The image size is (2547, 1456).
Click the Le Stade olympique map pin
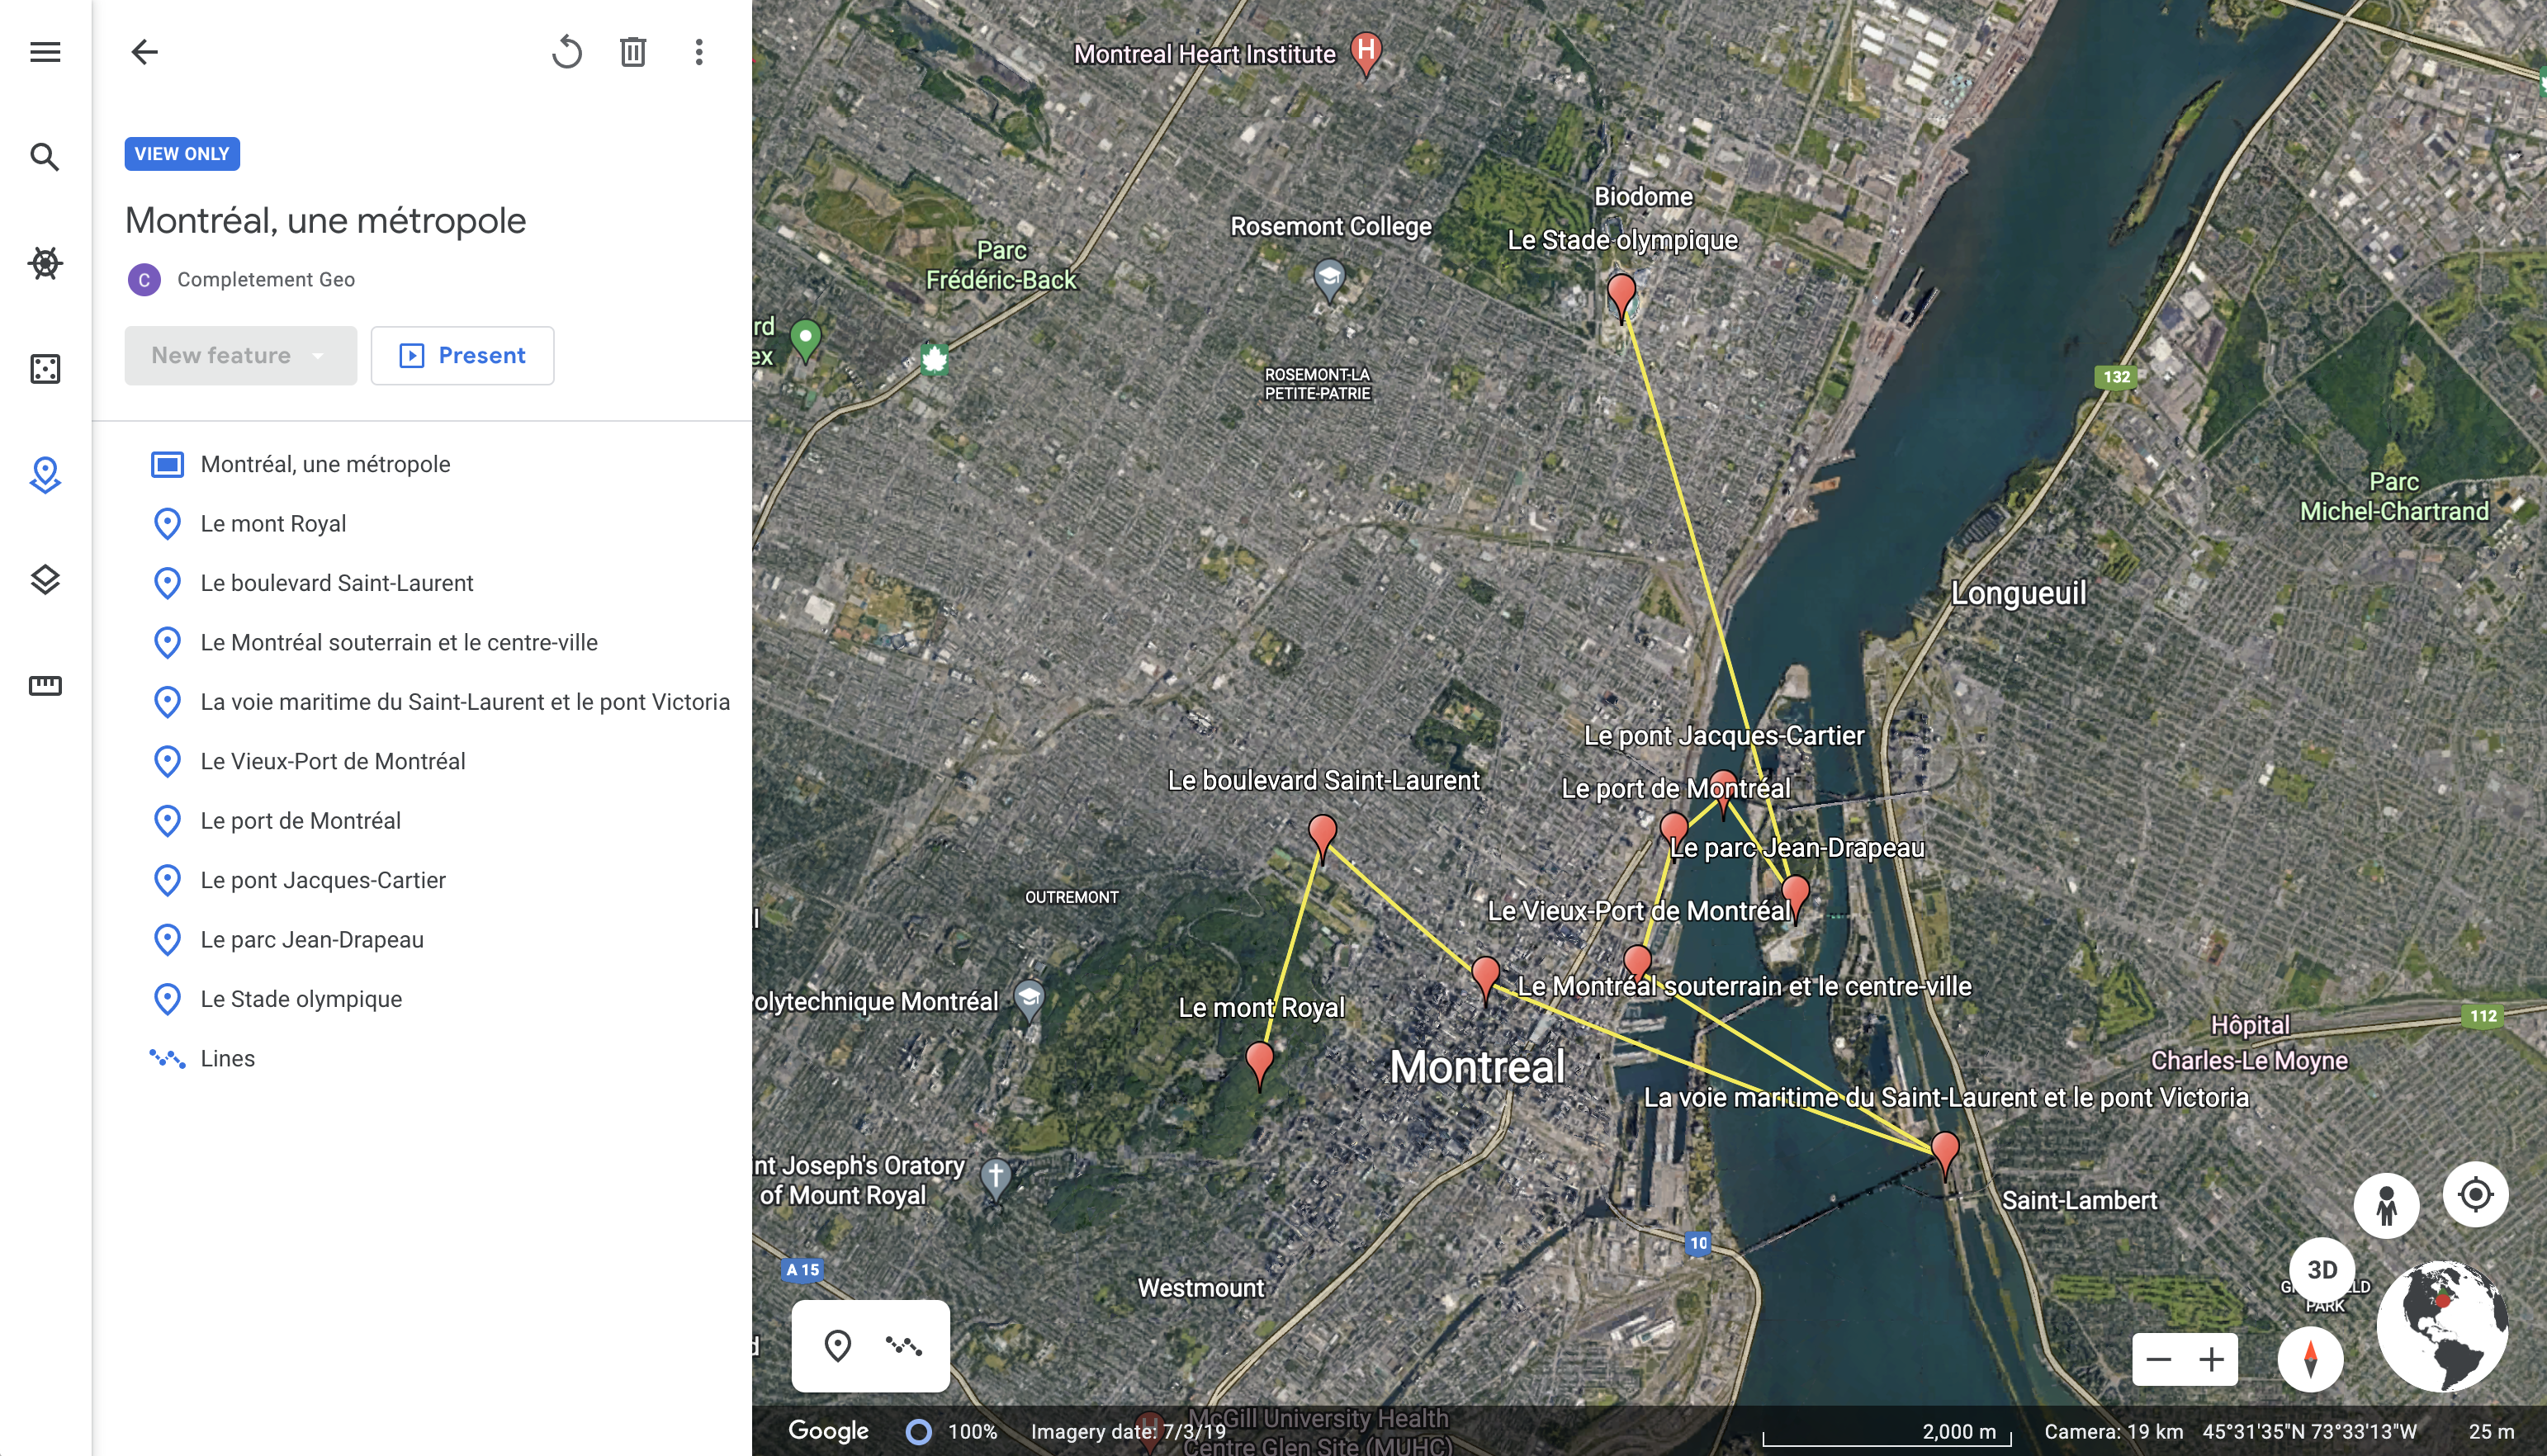point(1621,295)
